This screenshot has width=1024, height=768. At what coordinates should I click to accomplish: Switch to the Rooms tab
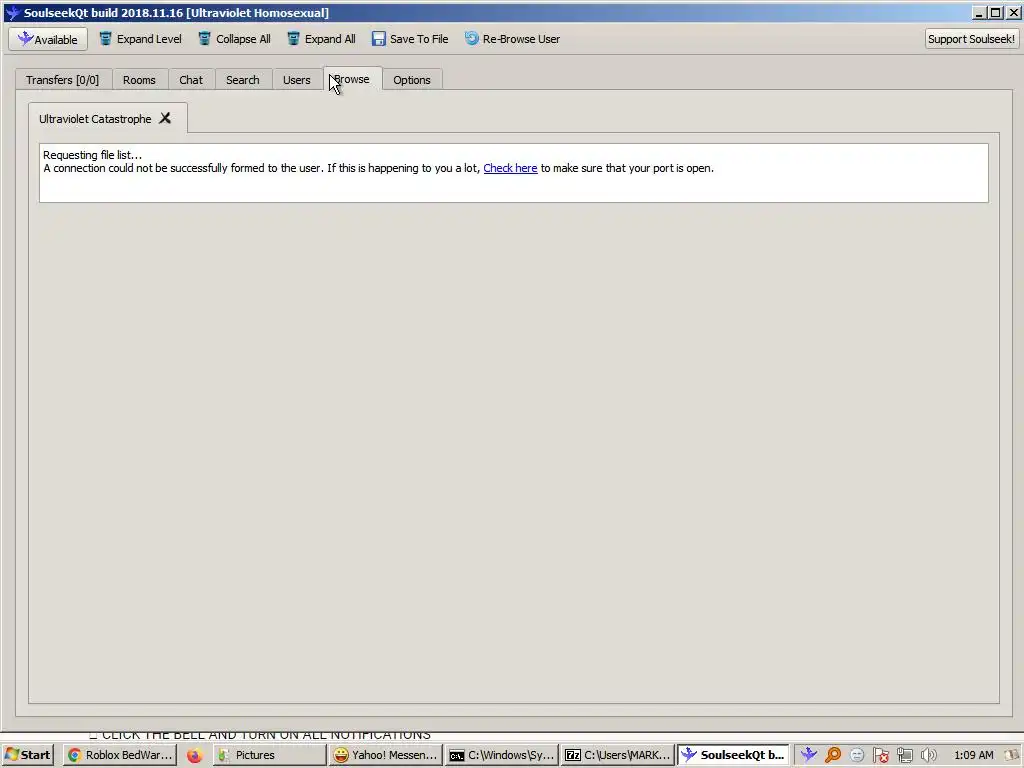[139, 80]
